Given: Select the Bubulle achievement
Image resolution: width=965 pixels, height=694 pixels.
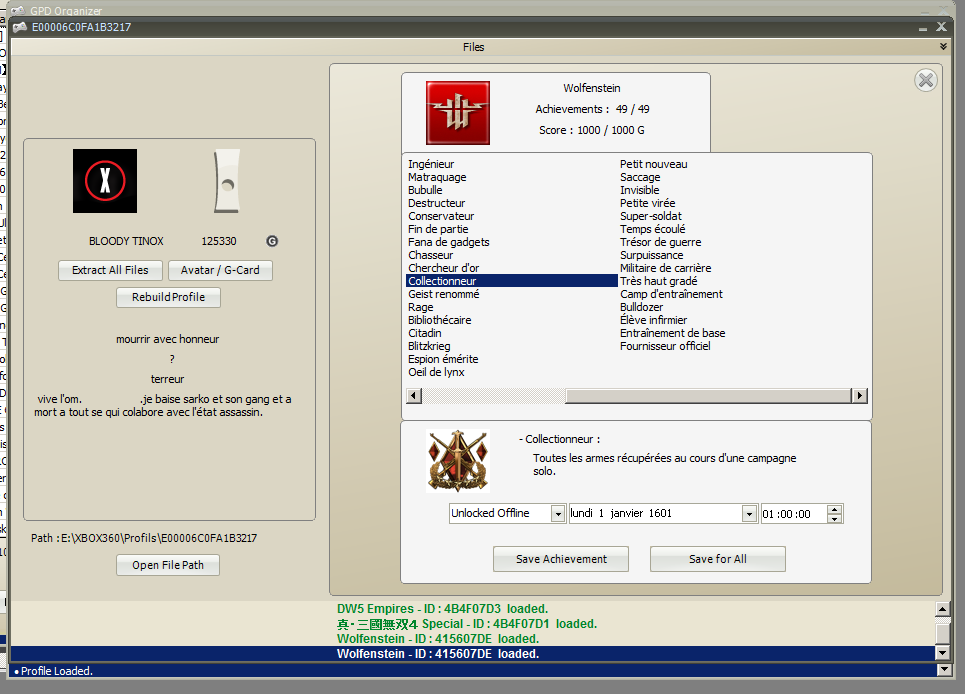Looking at the screenshot, I should (425, 190).
